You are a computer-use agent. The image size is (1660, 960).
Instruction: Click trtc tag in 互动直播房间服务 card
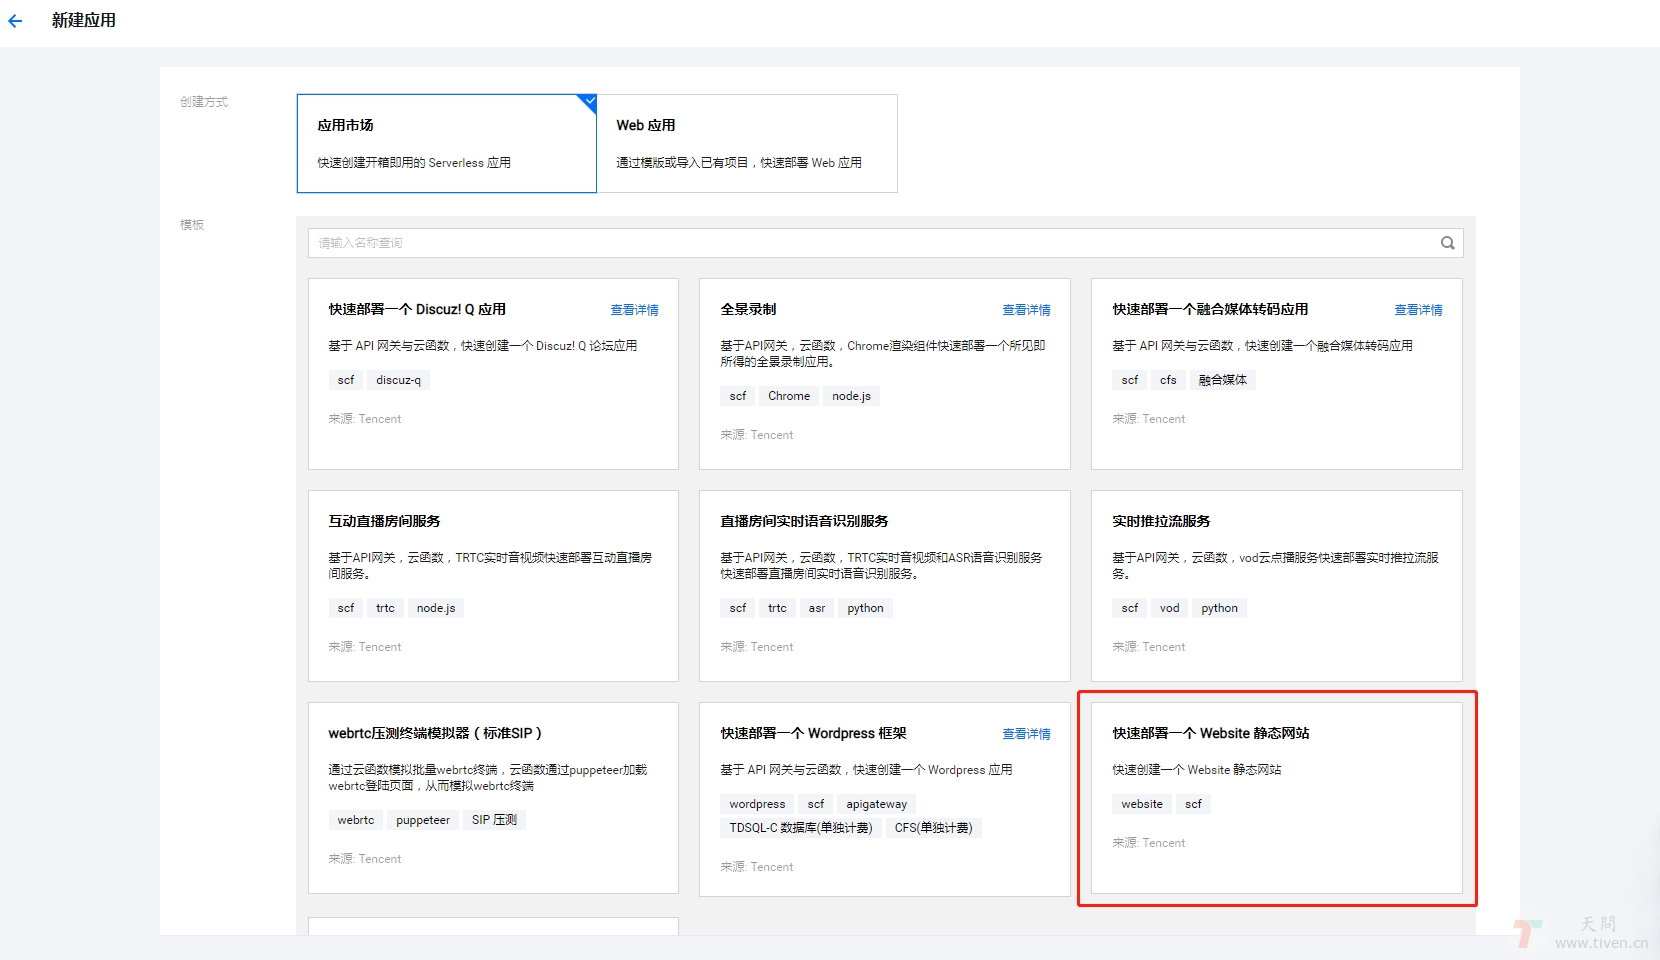385,608
